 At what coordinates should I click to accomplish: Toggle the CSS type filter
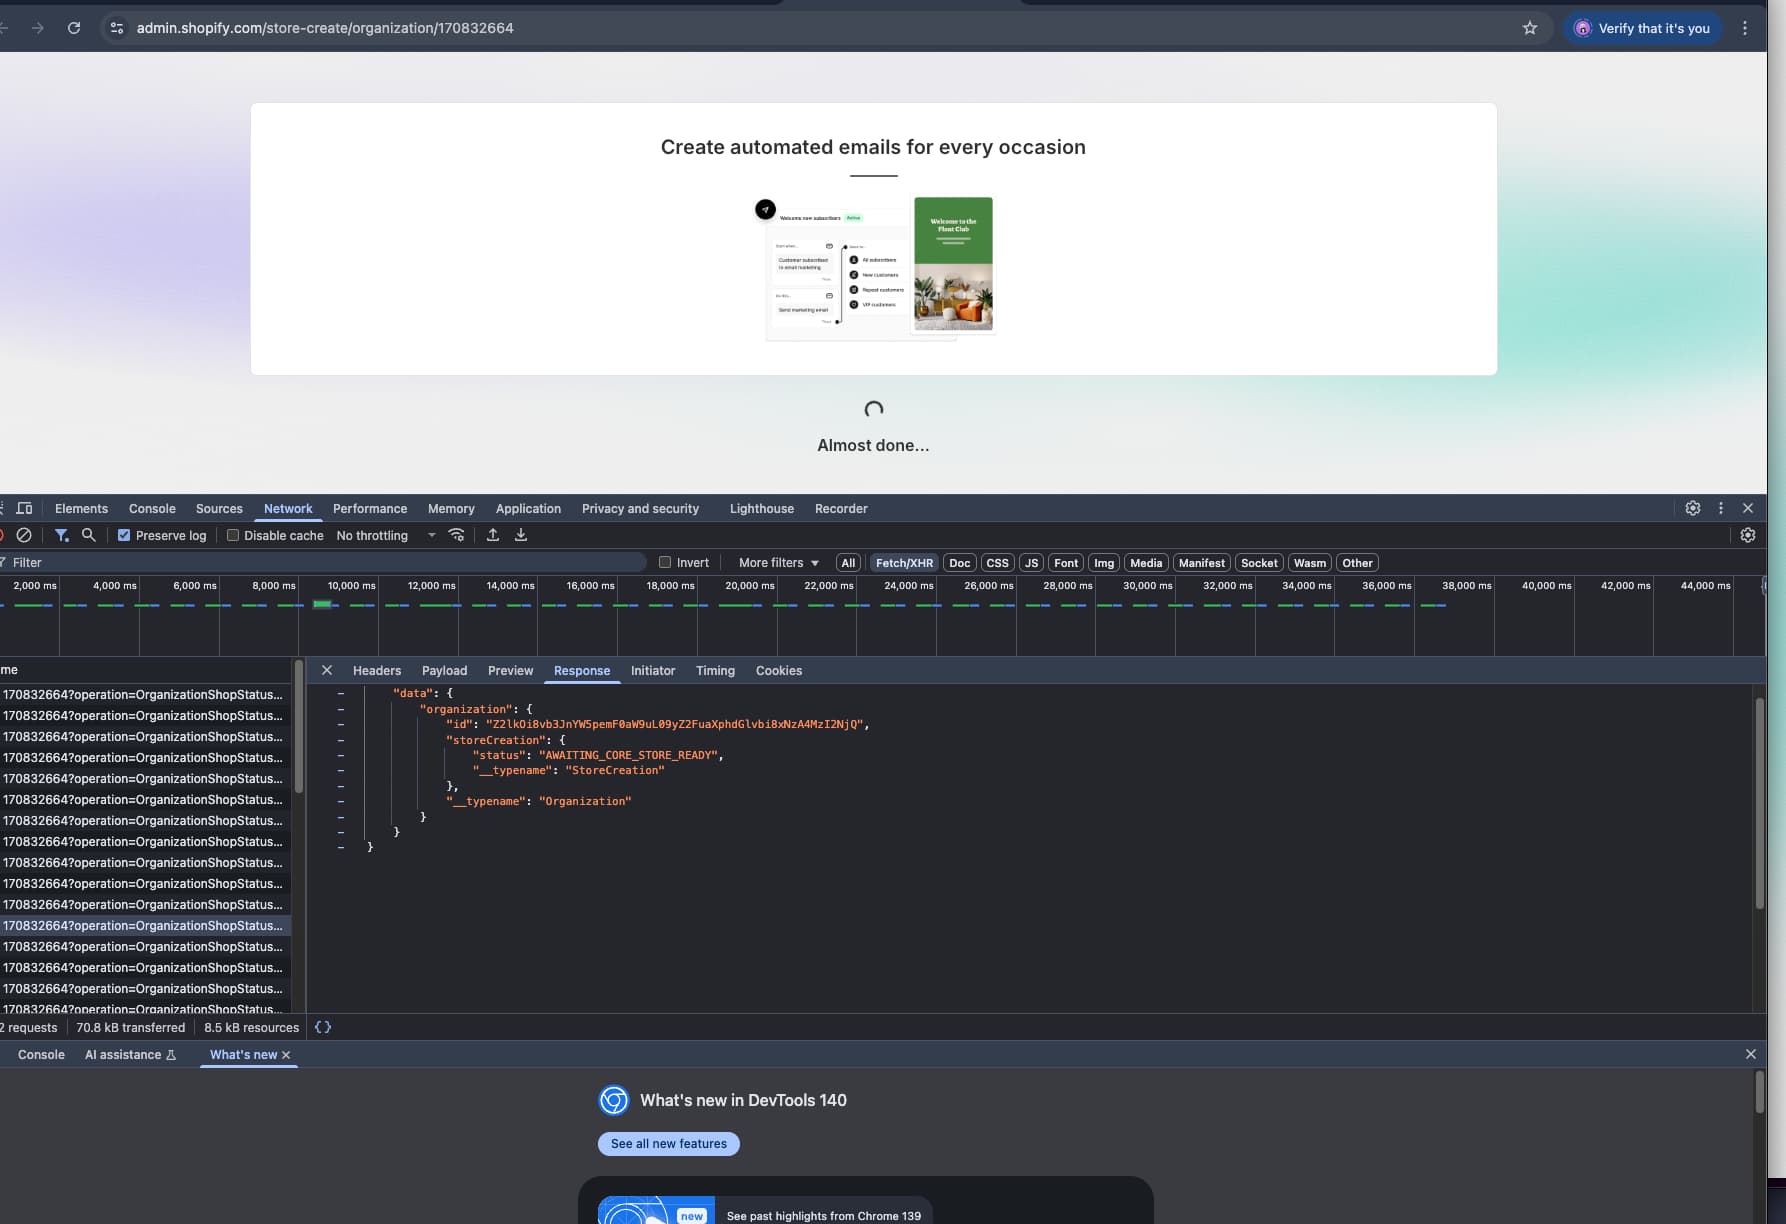click(x=998, y=563)
